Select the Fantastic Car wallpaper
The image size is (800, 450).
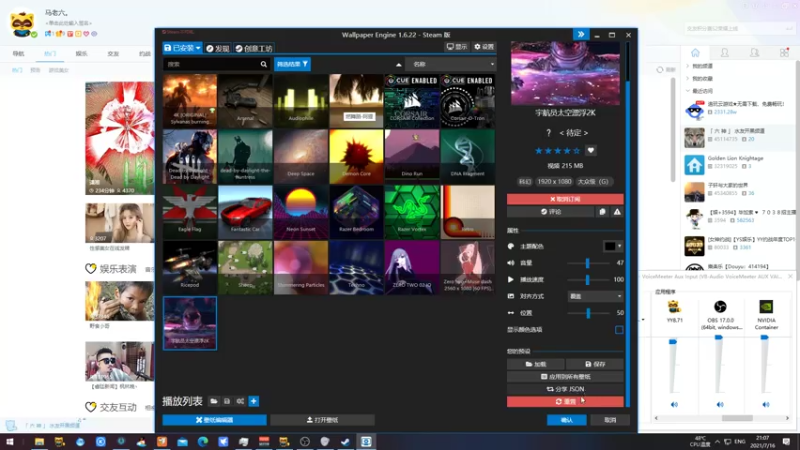point(245,212)
